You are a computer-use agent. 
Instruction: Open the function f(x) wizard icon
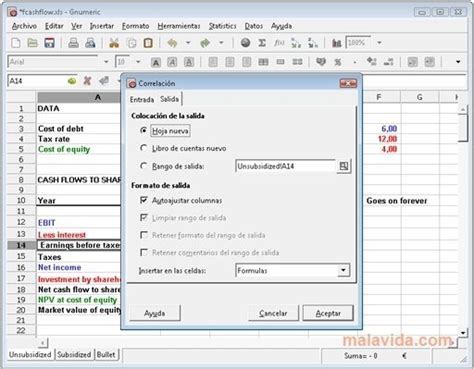coord(279,43)
